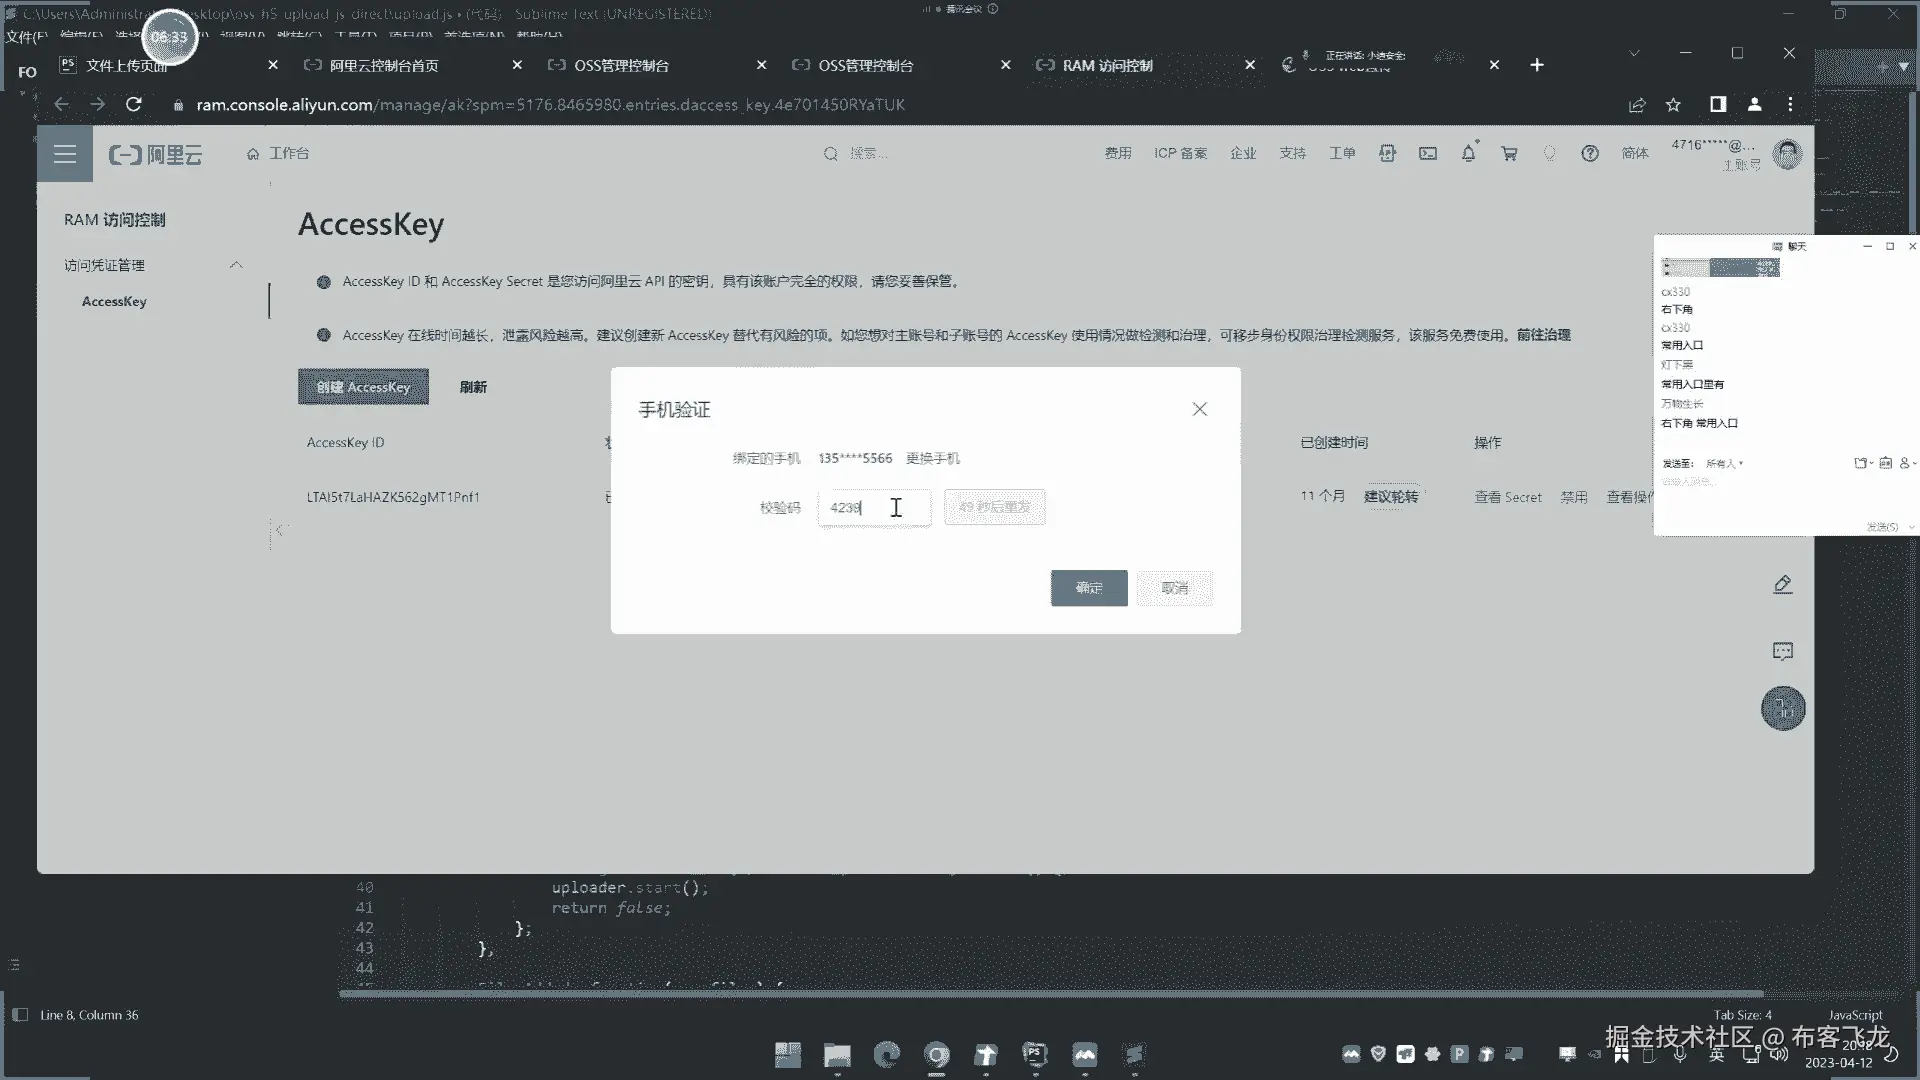Close the 手机验证 dialog

coord(1199,409)
